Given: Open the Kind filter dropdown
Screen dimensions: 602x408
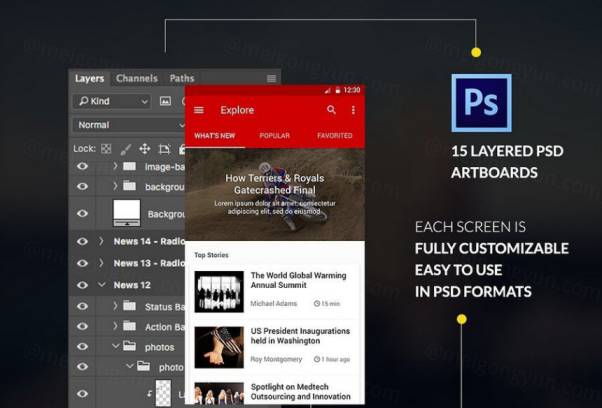Looking at the screenshot, I should click(x=110, y=101).
